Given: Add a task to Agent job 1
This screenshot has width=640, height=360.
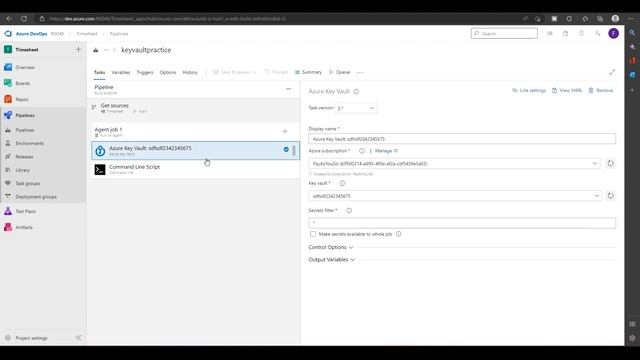Looking at the screenshot, I should 285,131.
